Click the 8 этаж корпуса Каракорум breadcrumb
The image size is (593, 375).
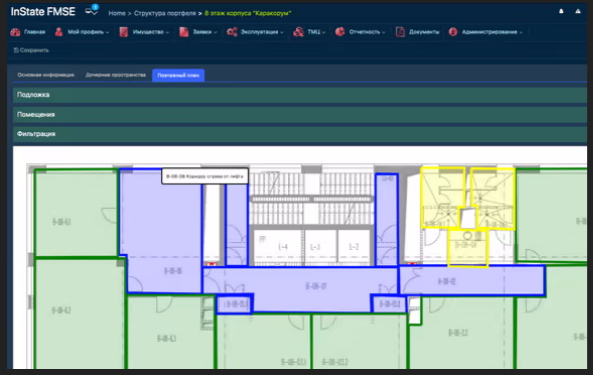248,13
